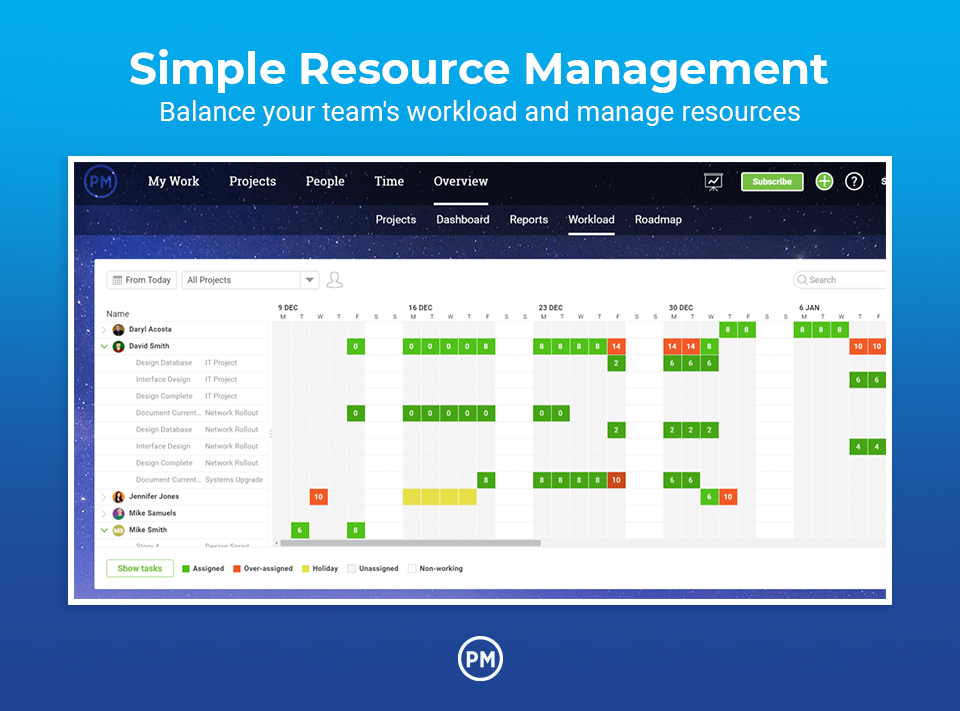
Task: Open the presentation chart icon in top bar
Action: coord(713,181)
